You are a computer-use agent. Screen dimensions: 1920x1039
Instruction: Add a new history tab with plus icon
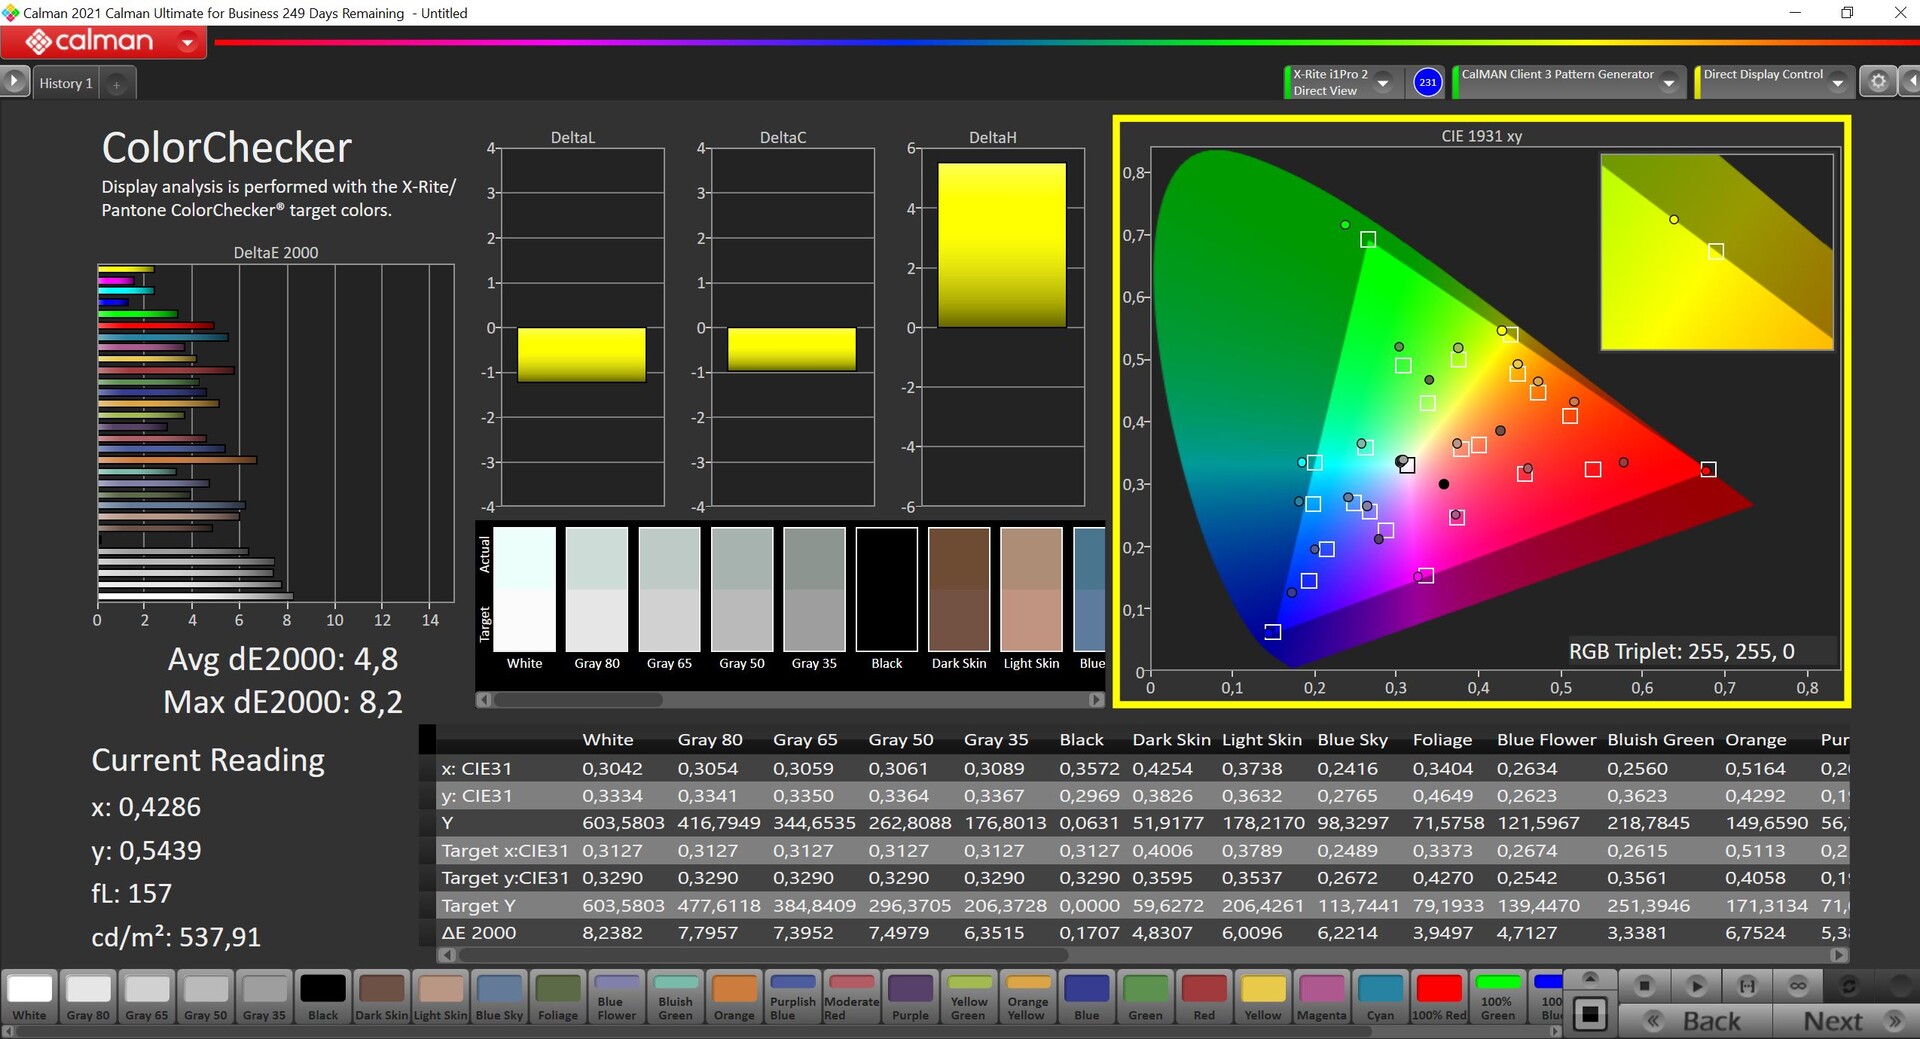tap(117, 85)
